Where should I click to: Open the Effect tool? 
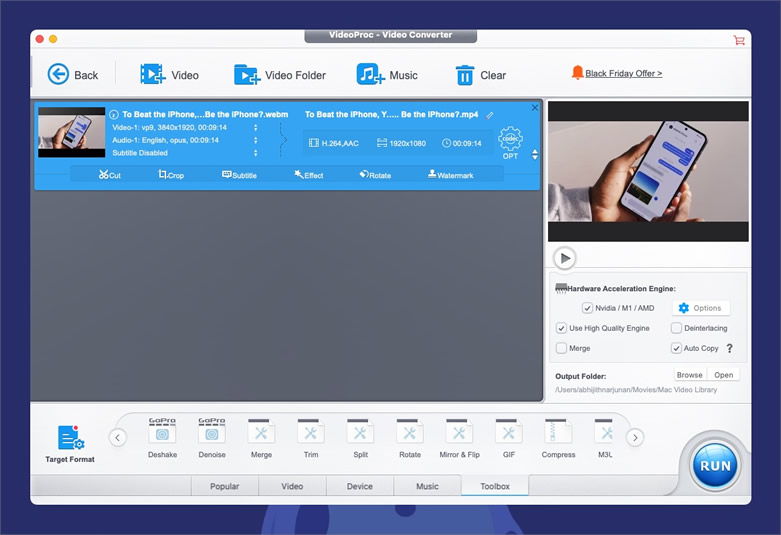click(x=309, y=175)
